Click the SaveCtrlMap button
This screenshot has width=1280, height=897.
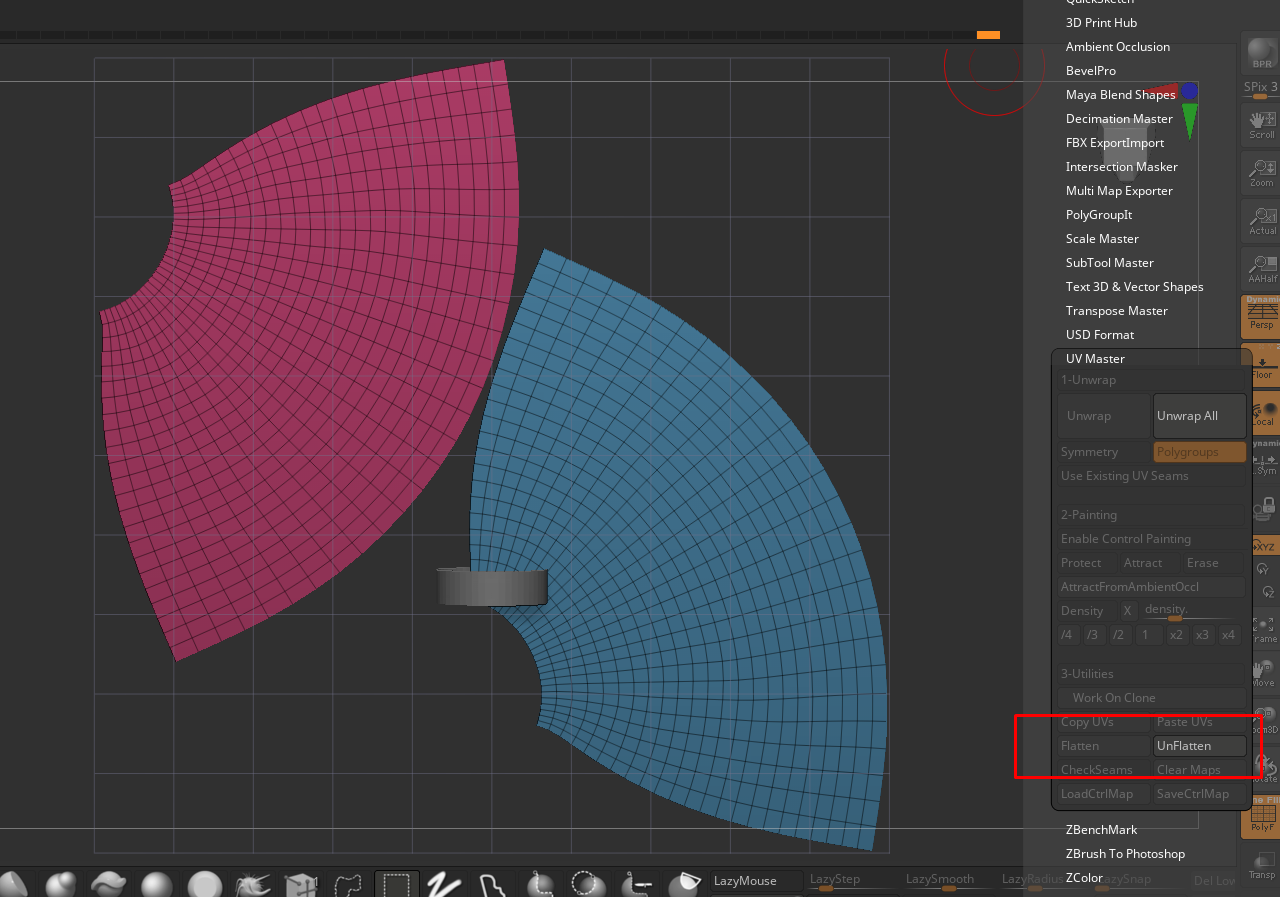click(1200, 794)
